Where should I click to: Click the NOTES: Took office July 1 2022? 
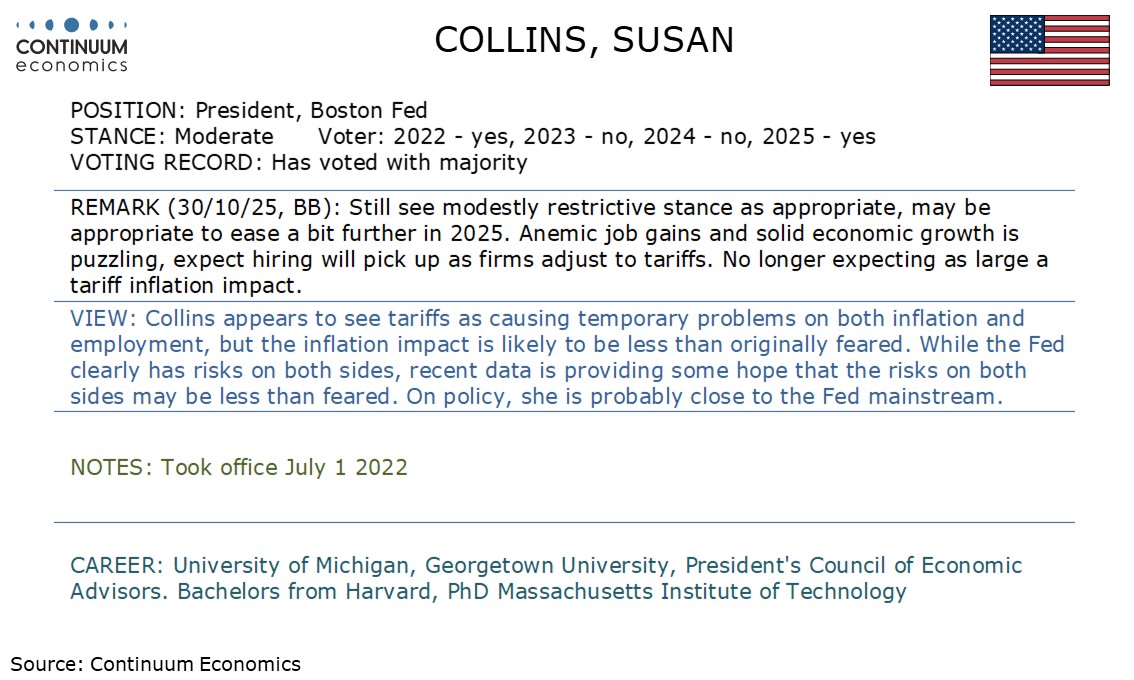[239, 467]
